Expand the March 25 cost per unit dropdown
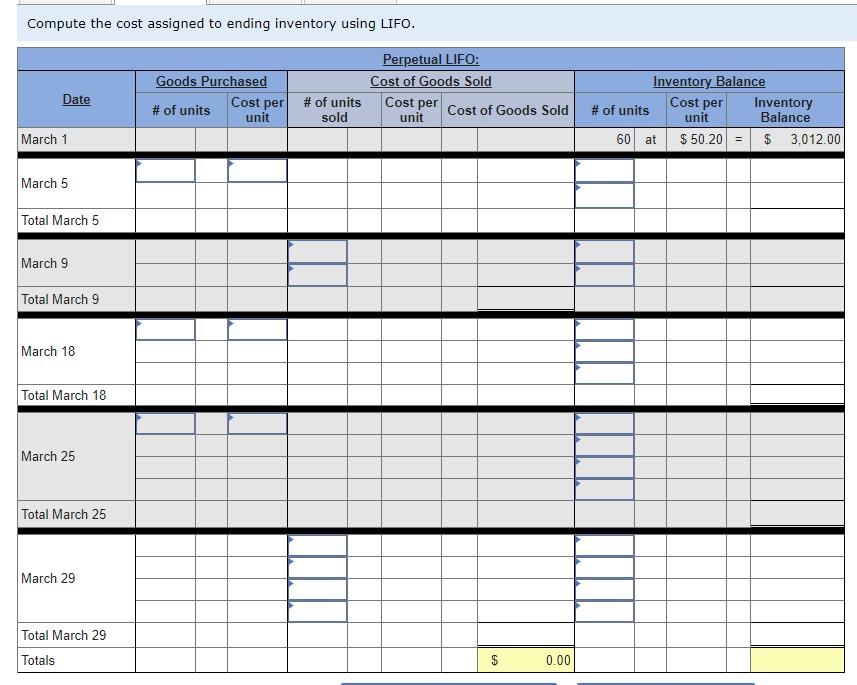Image resolution: width=857 pixels, height=685 pixels. coord(258,423)
